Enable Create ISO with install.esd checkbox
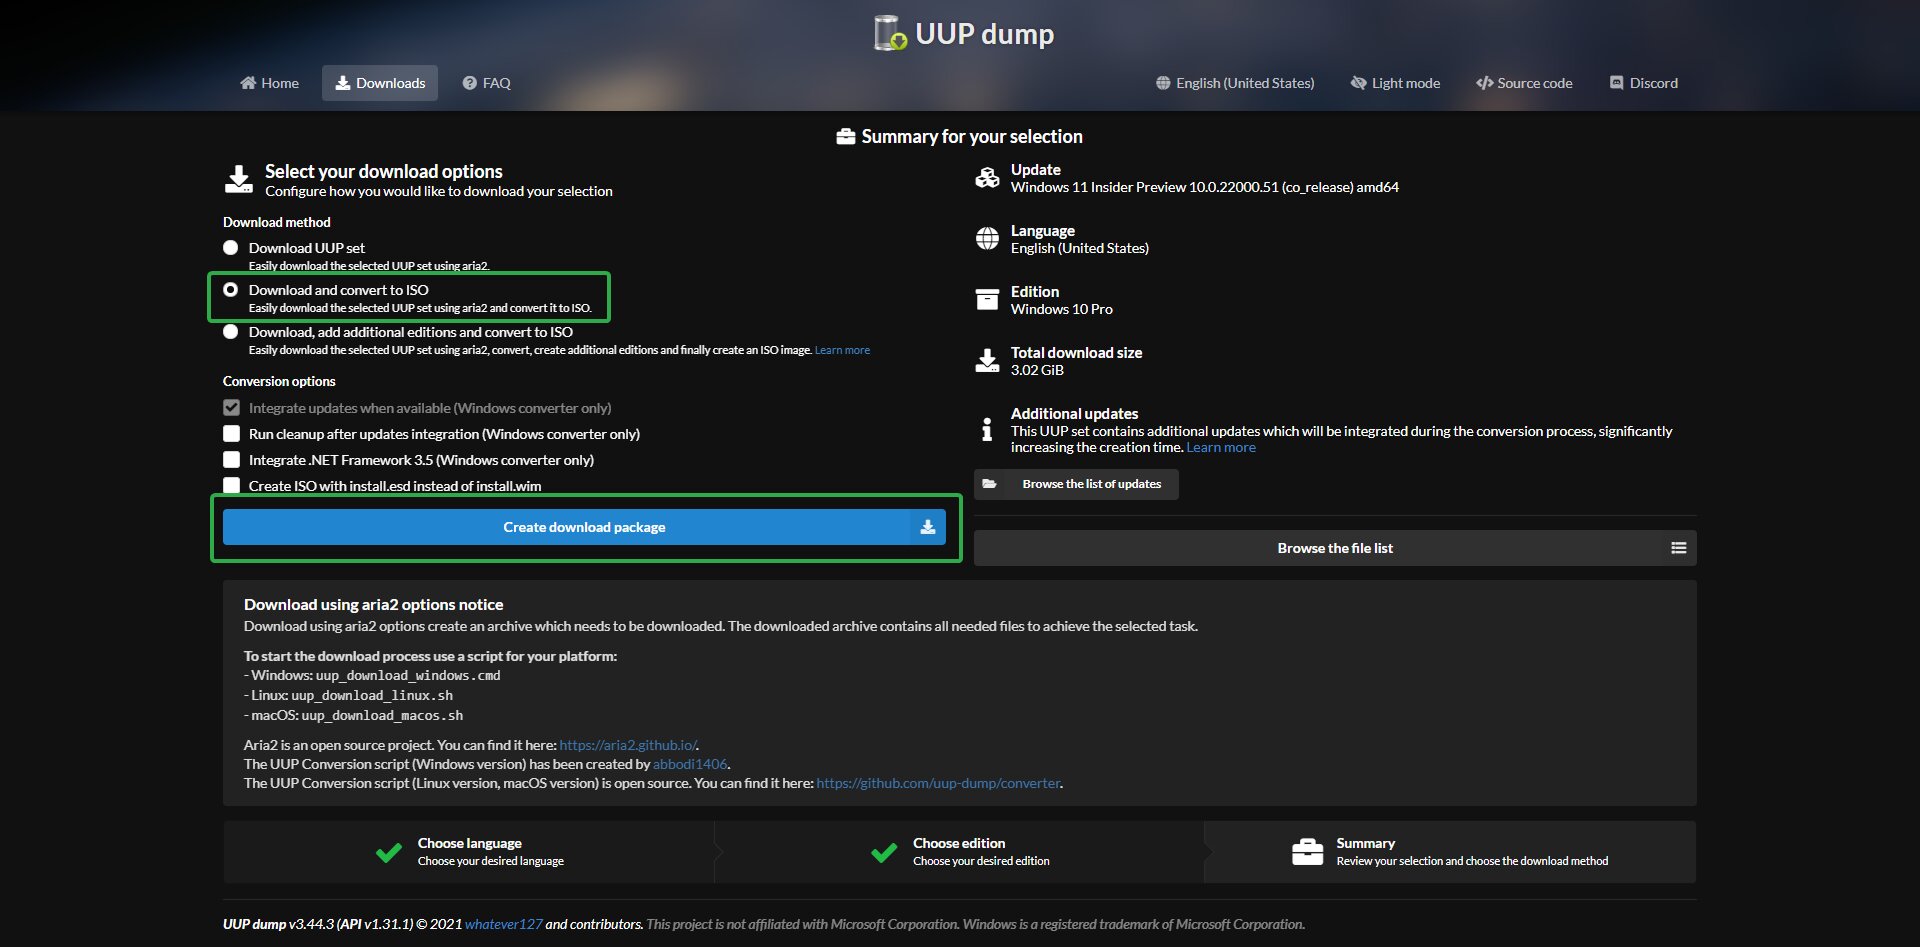Viewport: 1920px width, 947px height. (x=232, y=486)
